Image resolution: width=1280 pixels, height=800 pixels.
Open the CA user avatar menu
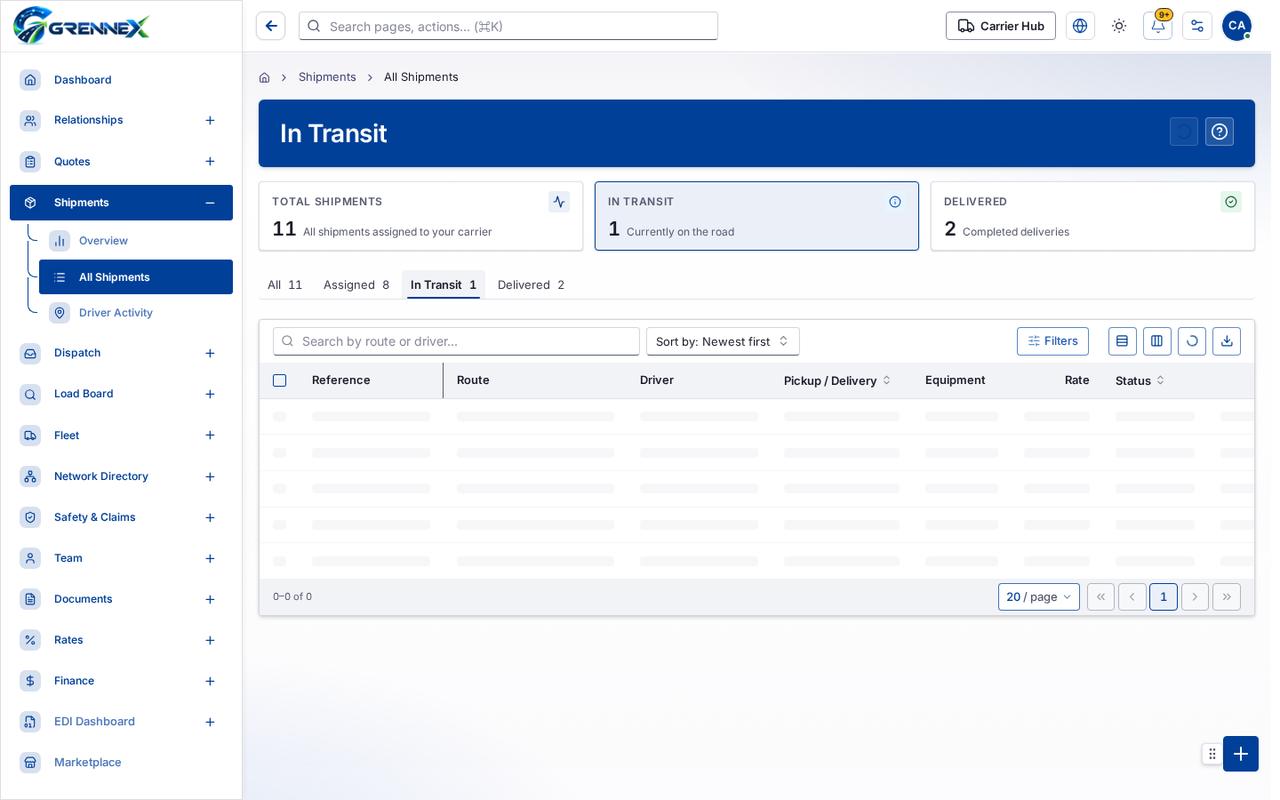pos(1237,26)
